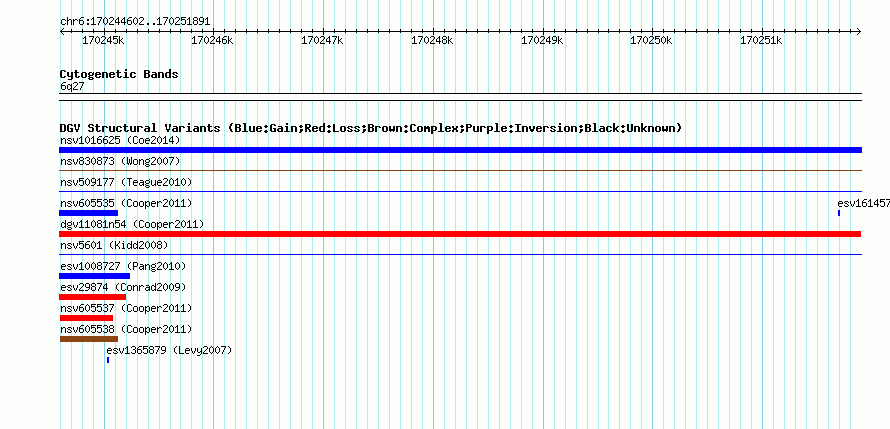Click the right arrowhead of the ruler
Image resolution: width=890 pixels, height=429 pixels.
[859, 32]
